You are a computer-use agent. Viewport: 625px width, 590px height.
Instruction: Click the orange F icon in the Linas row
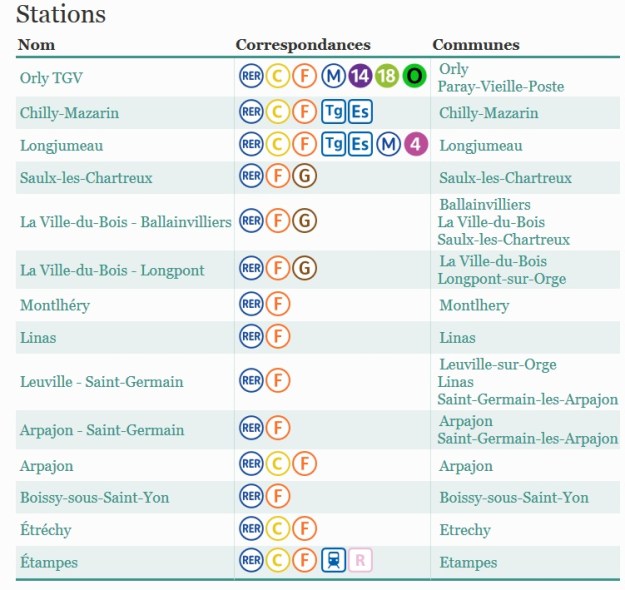[x=279, y=336]
